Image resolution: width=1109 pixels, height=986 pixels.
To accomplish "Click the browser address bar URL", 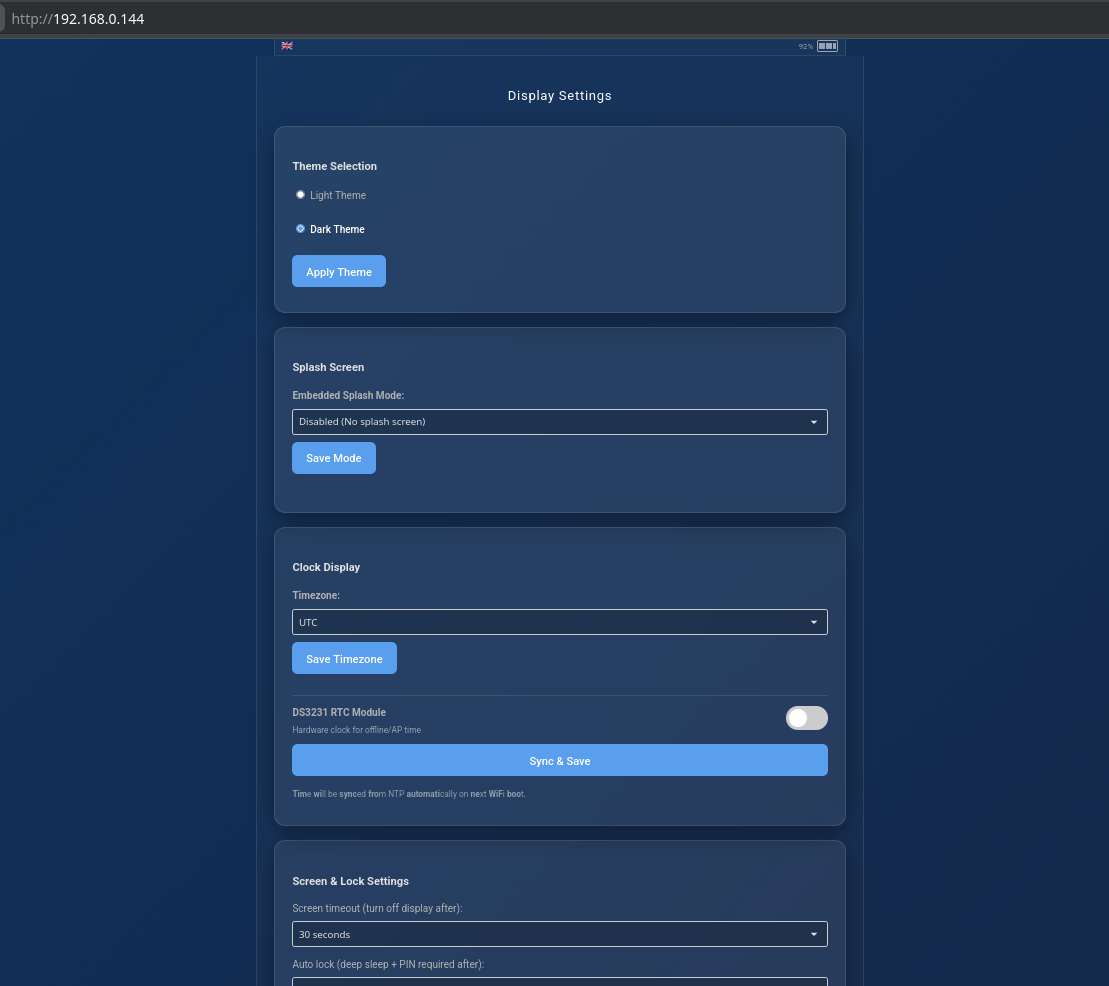I will [x=78, y=19].
